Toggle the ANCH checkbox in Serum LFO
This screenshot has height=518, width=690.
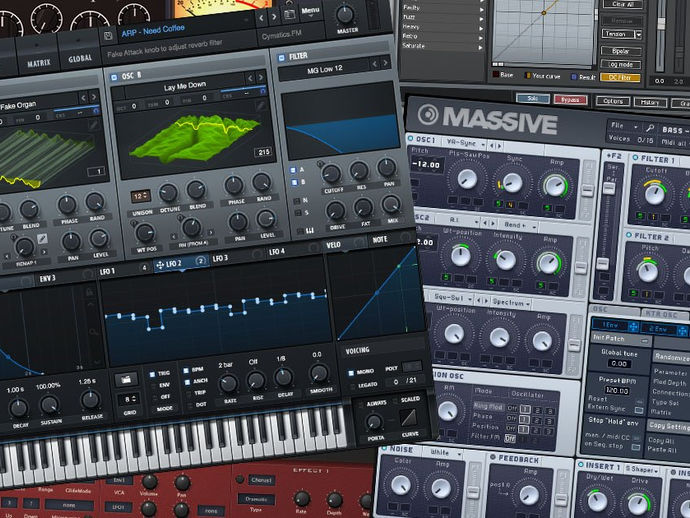[187, 382]
